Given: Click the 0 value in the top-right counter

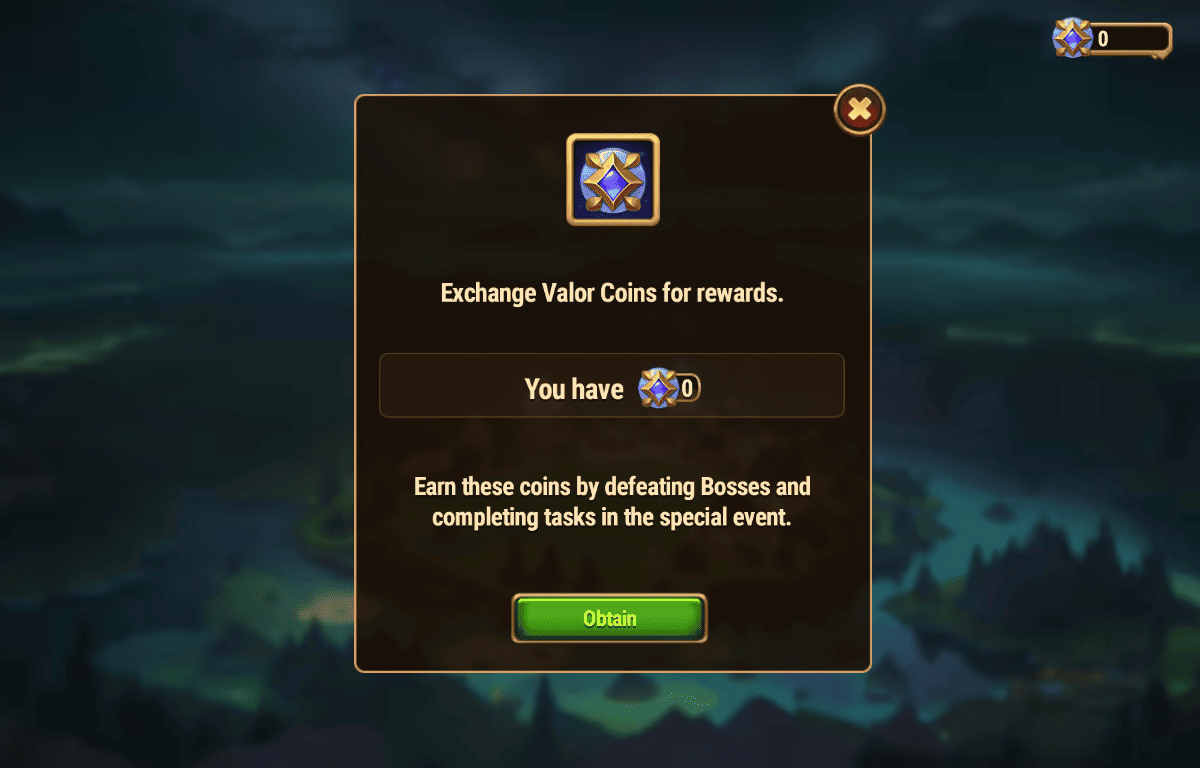Looking at the screenshot, I should point(1103,39).
